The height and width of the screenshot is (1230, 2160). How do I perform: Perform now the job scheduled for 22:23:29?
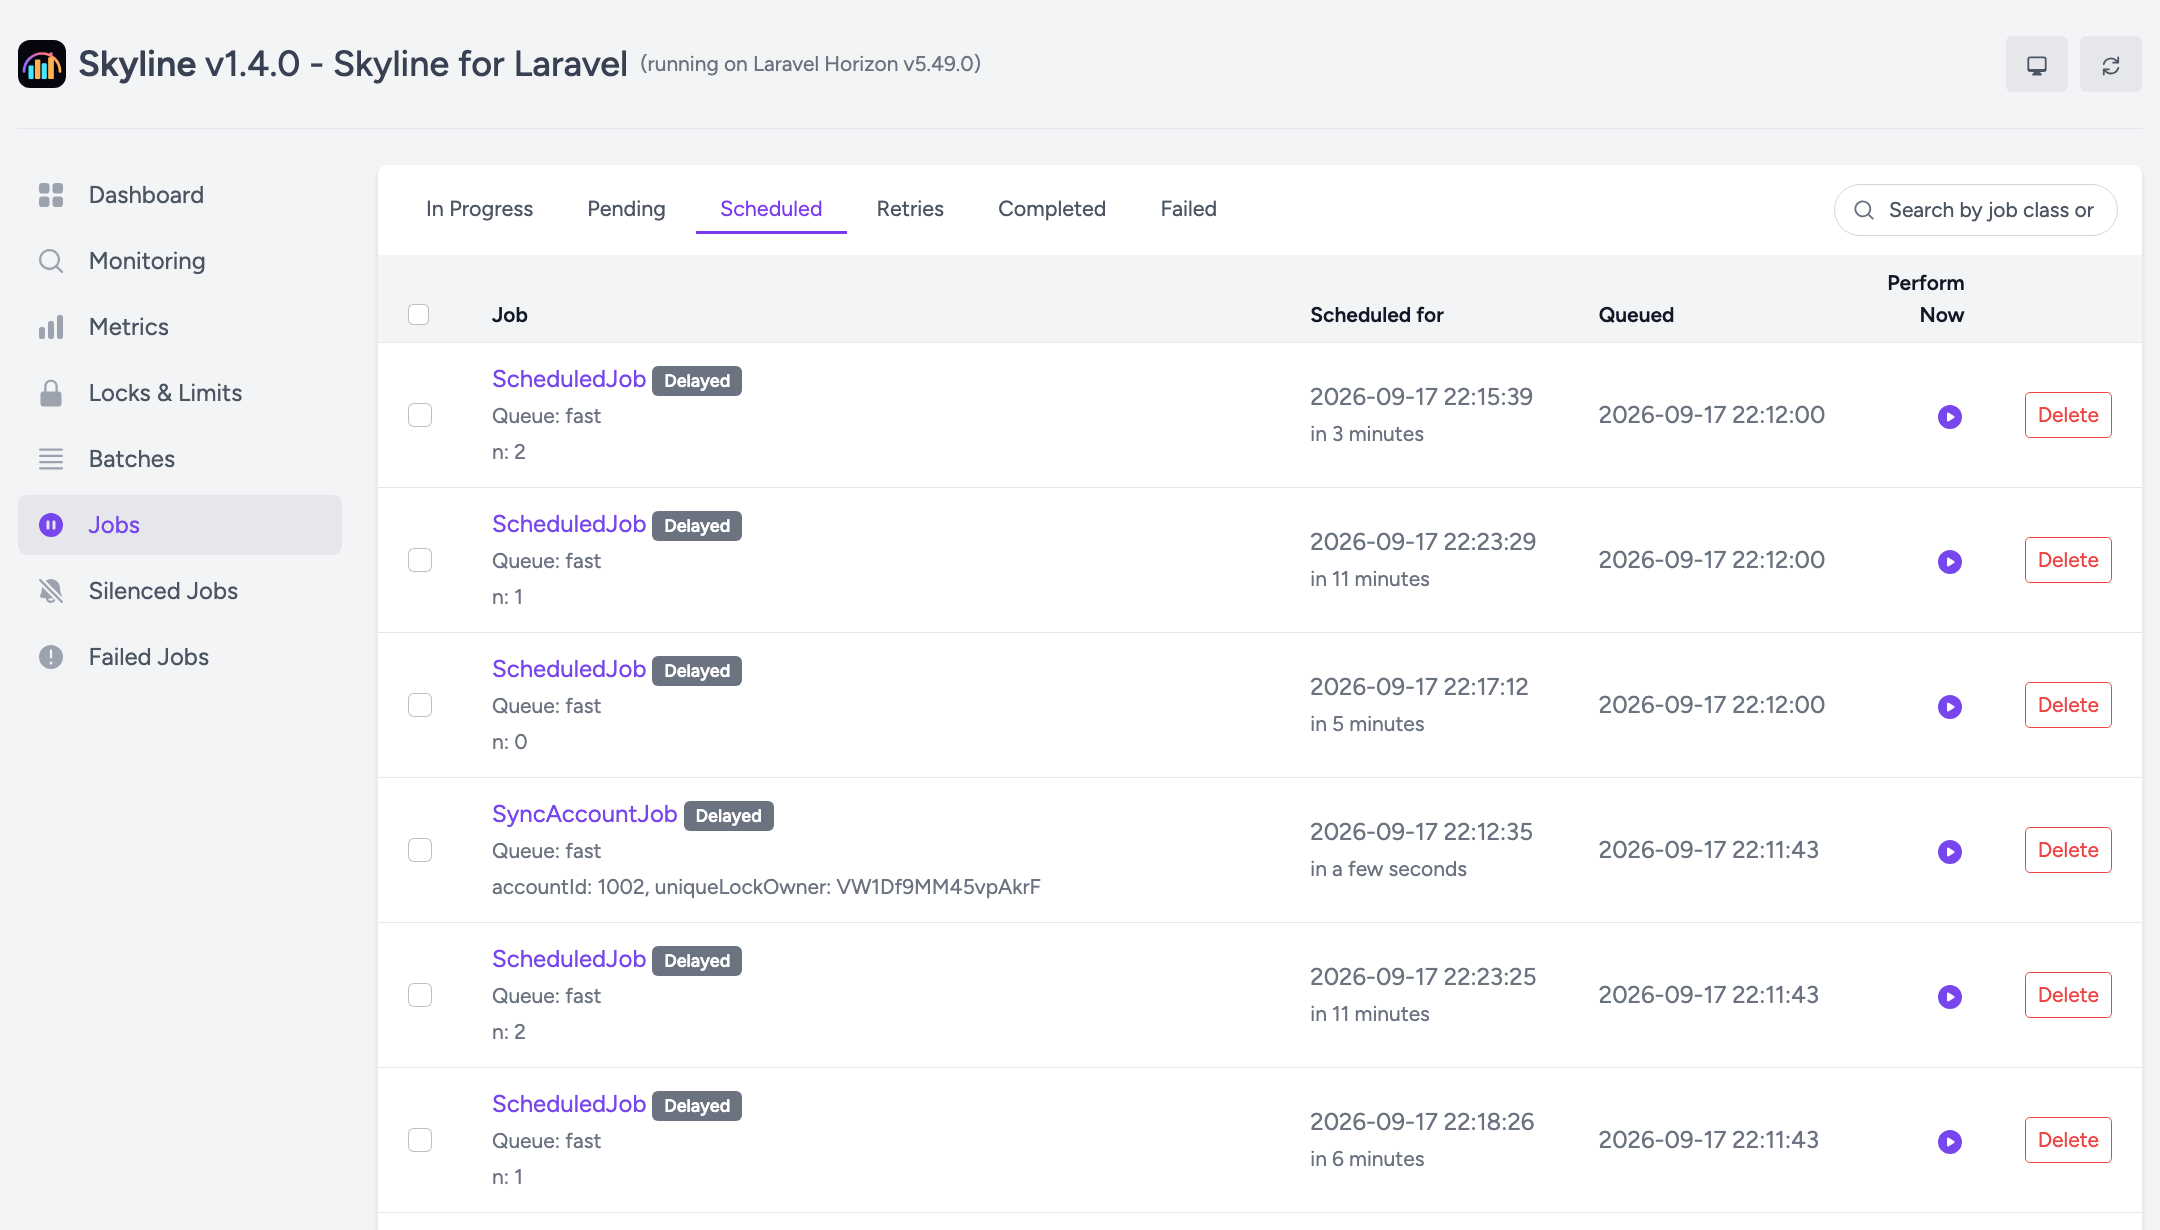1950,561
